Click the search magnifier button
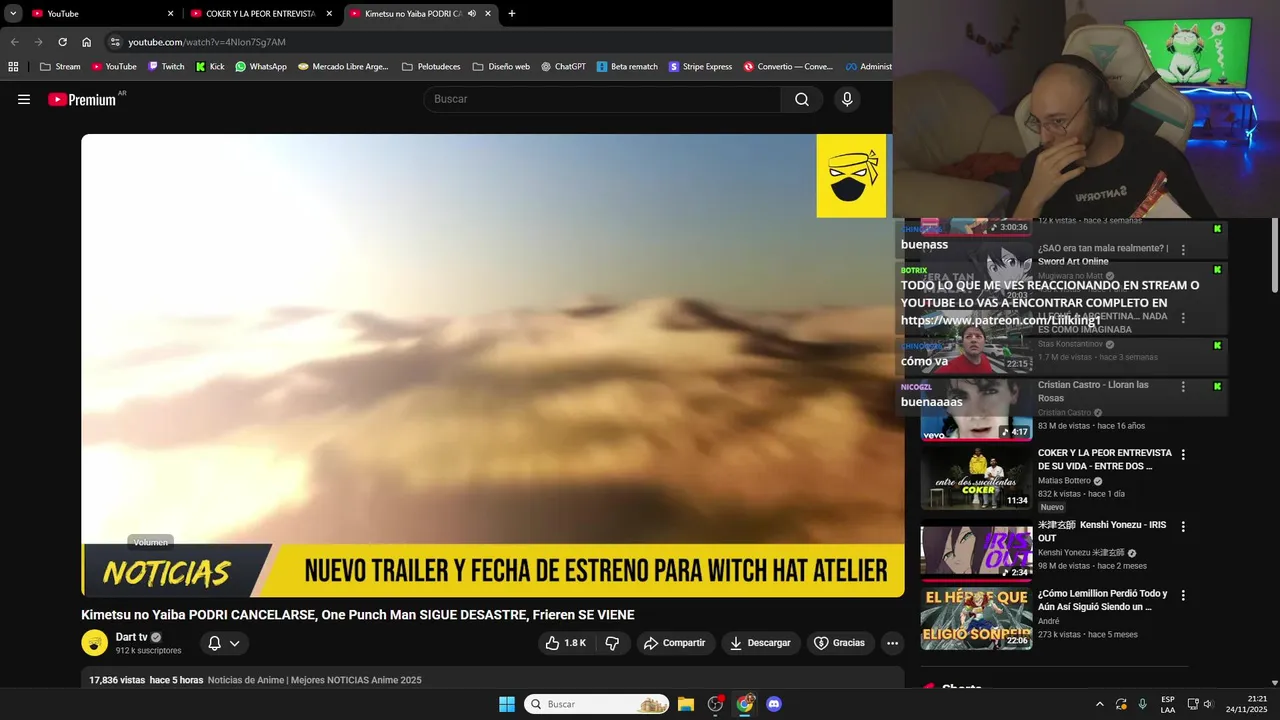Screen dimensions: 1280x720 [x=802, y=99]
